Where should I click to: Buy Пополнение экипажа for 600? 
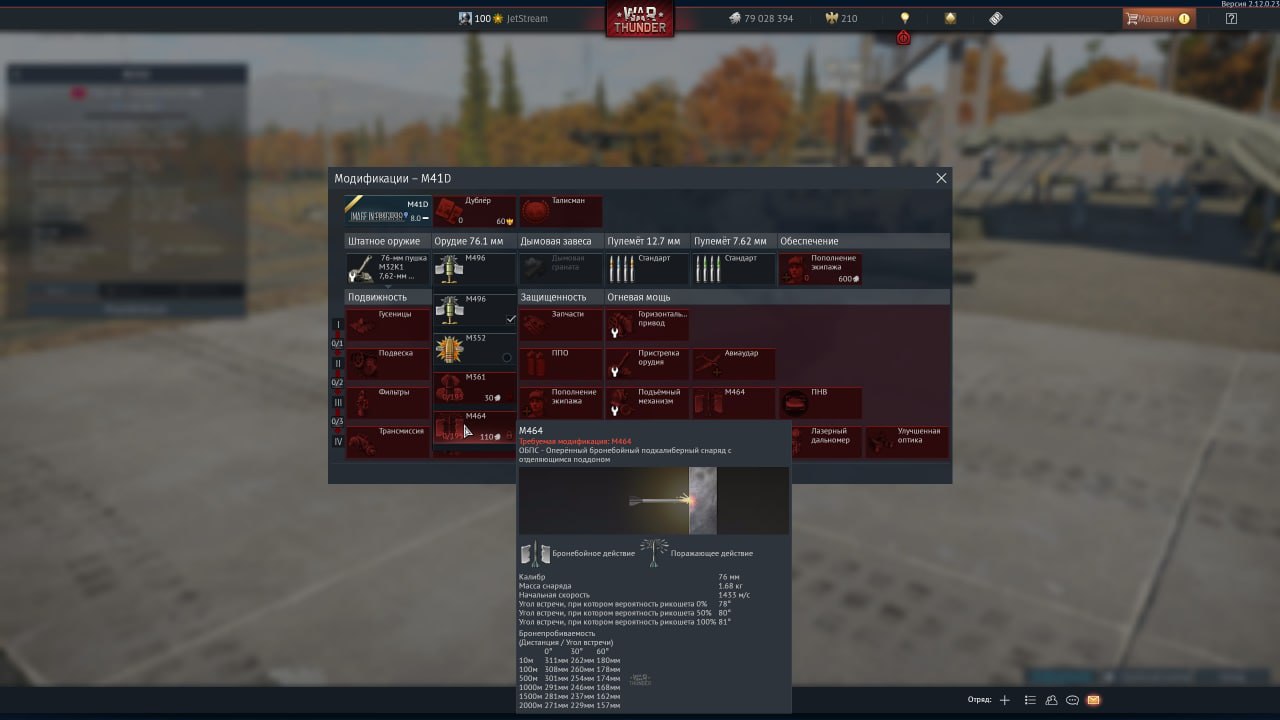point(820,268)
